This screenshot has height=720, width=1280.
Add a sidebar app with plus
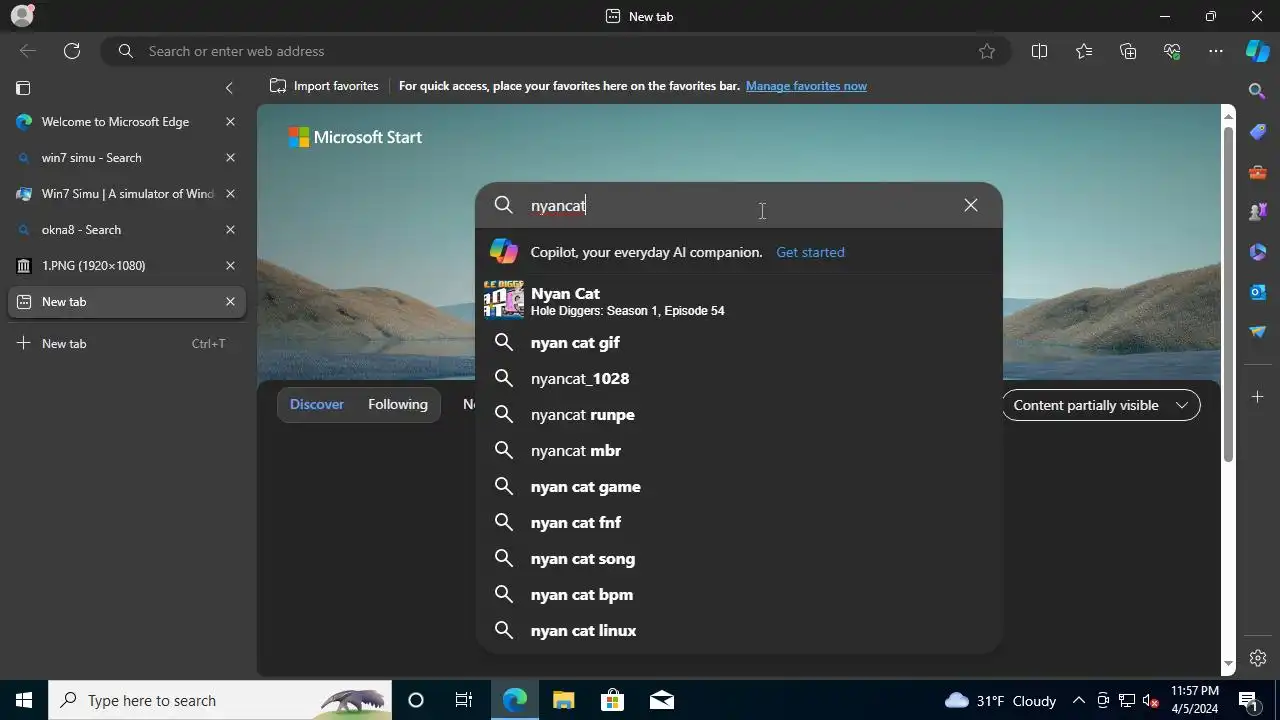pyautogui.click(x=1258, y=397)
